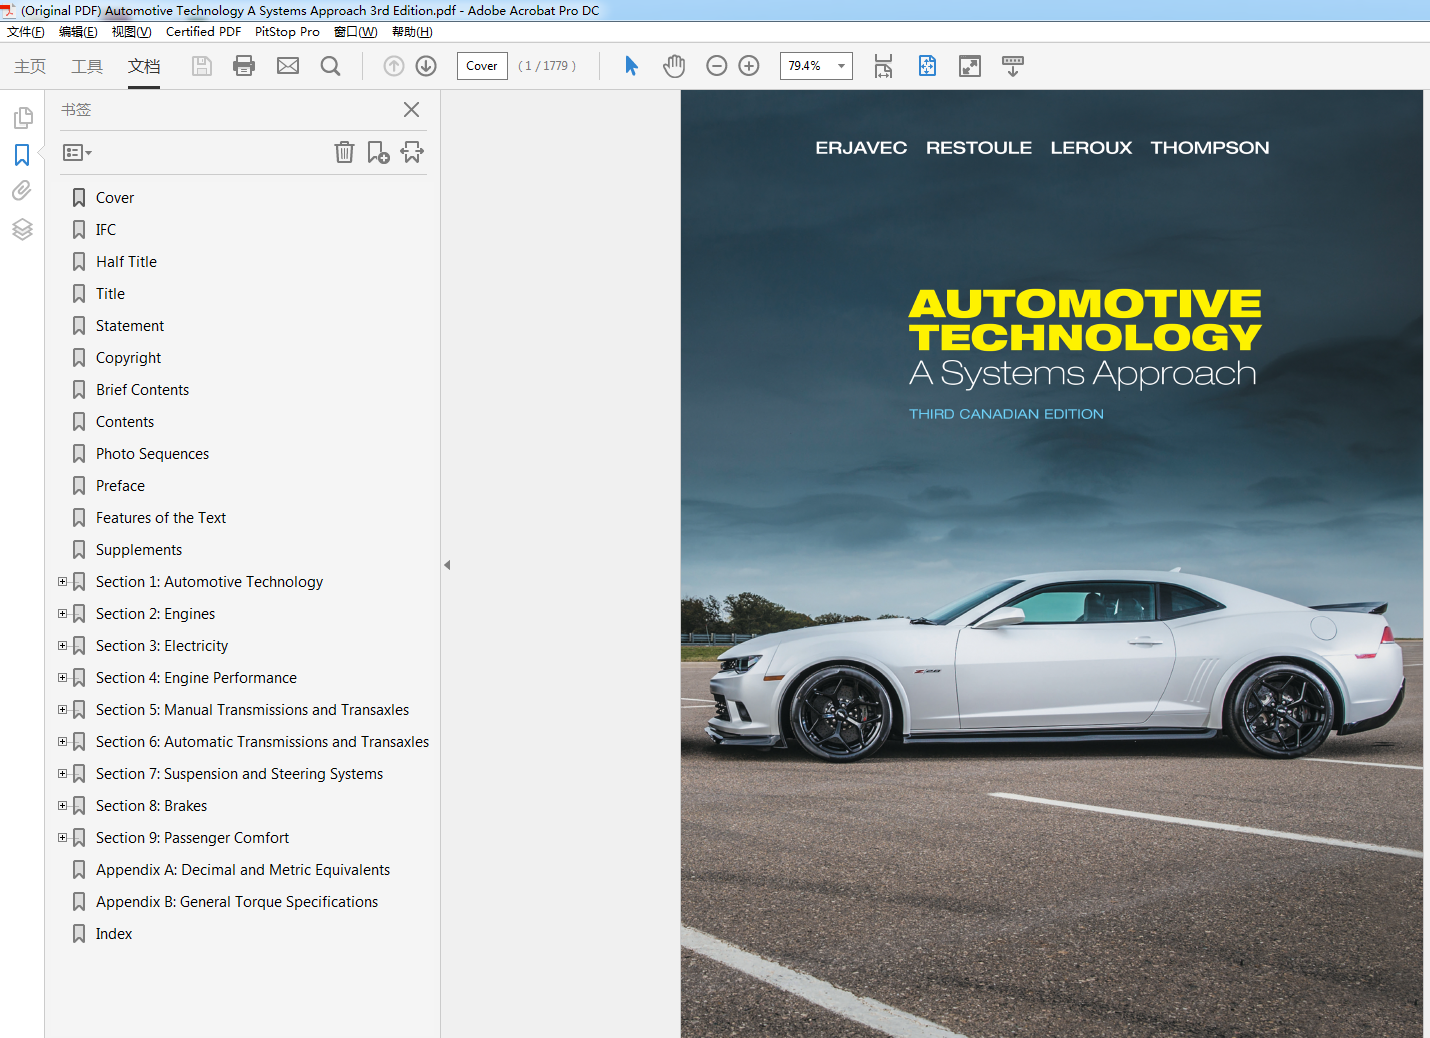Expand Section 9: Passenger Comfort

pyautogui.click(x=62, y=837)
